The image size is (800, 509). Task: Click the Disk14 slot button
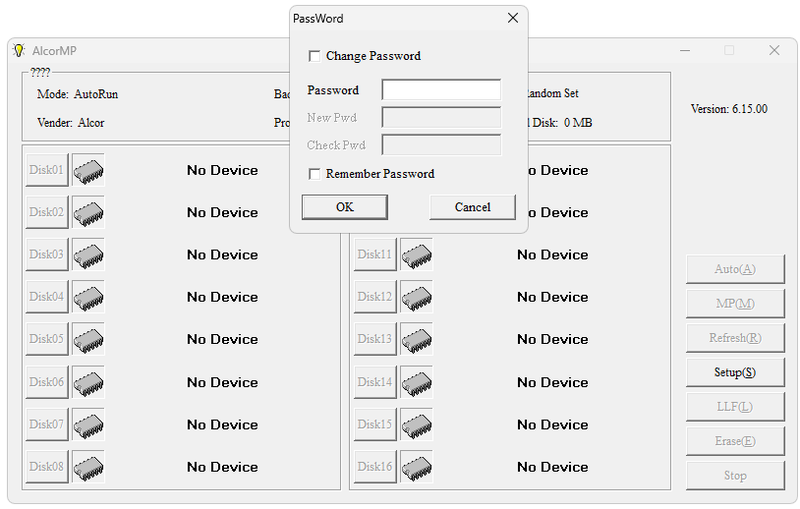coord(375,382)
